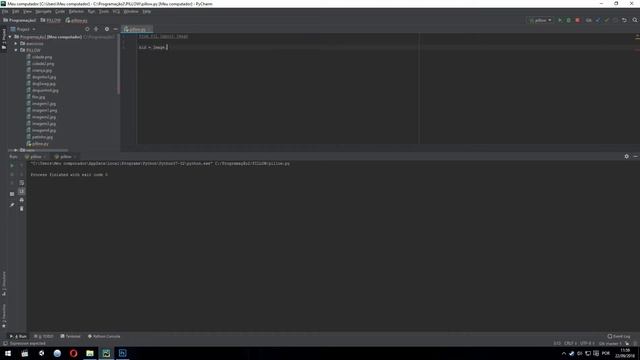Open PyCharm from Windows taskbar

(106, 353)
